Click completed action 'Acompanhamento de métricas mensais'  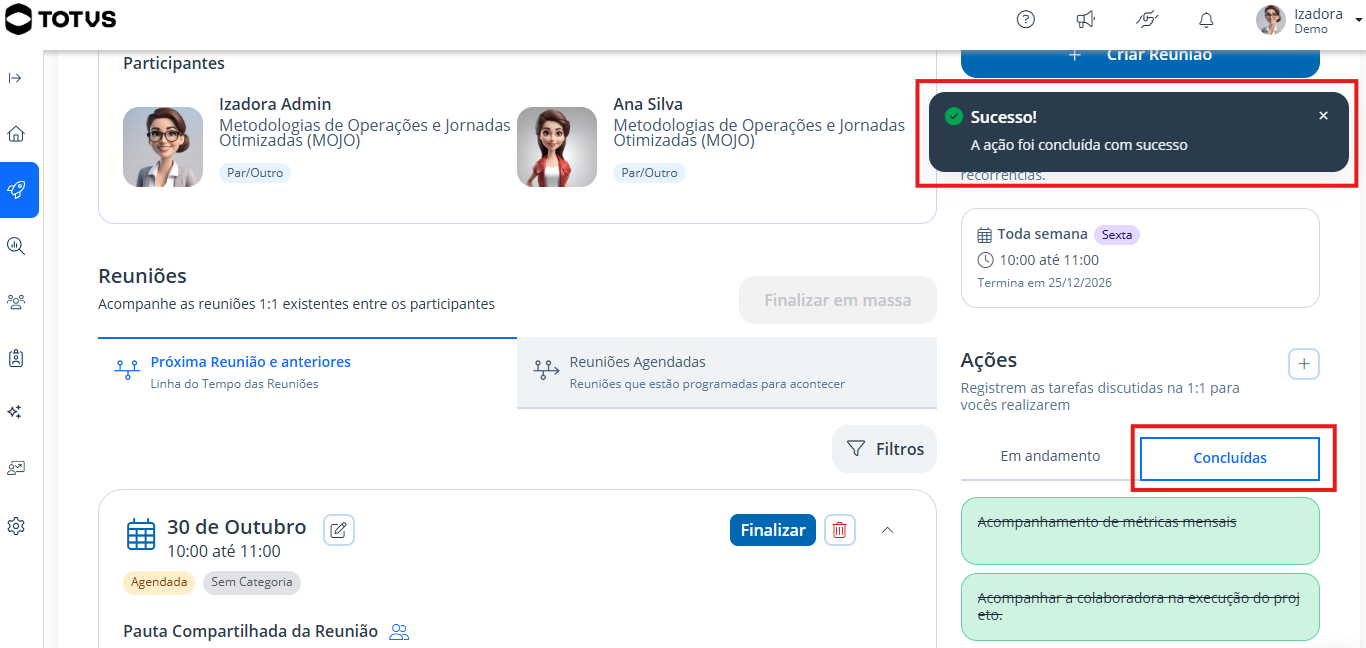point(1140,531)
